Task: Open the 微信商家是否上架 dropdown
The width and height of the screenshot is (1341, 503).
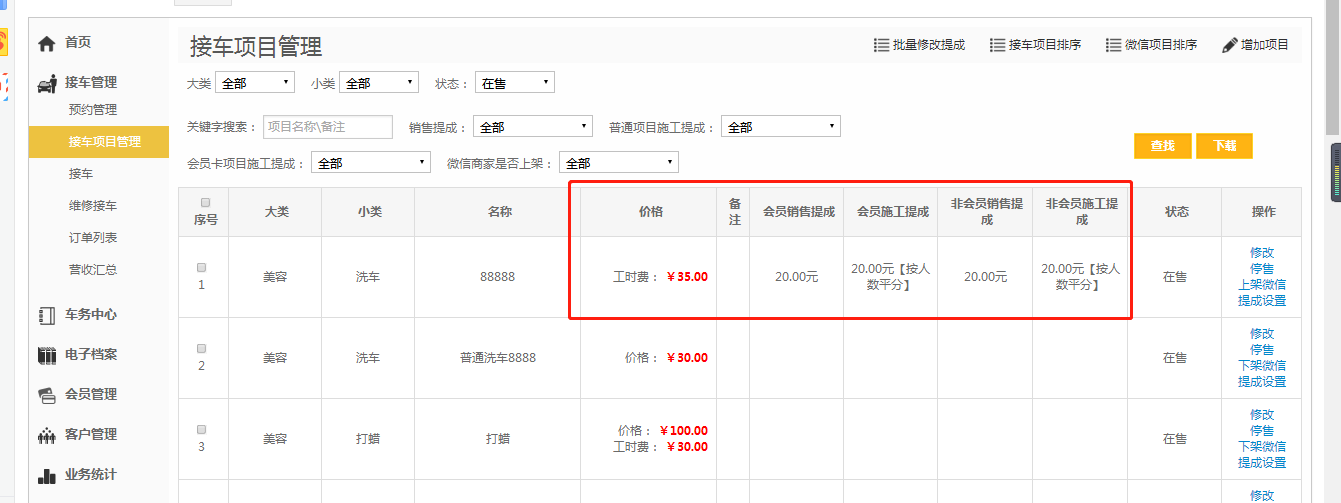Action: coord(618,163)
